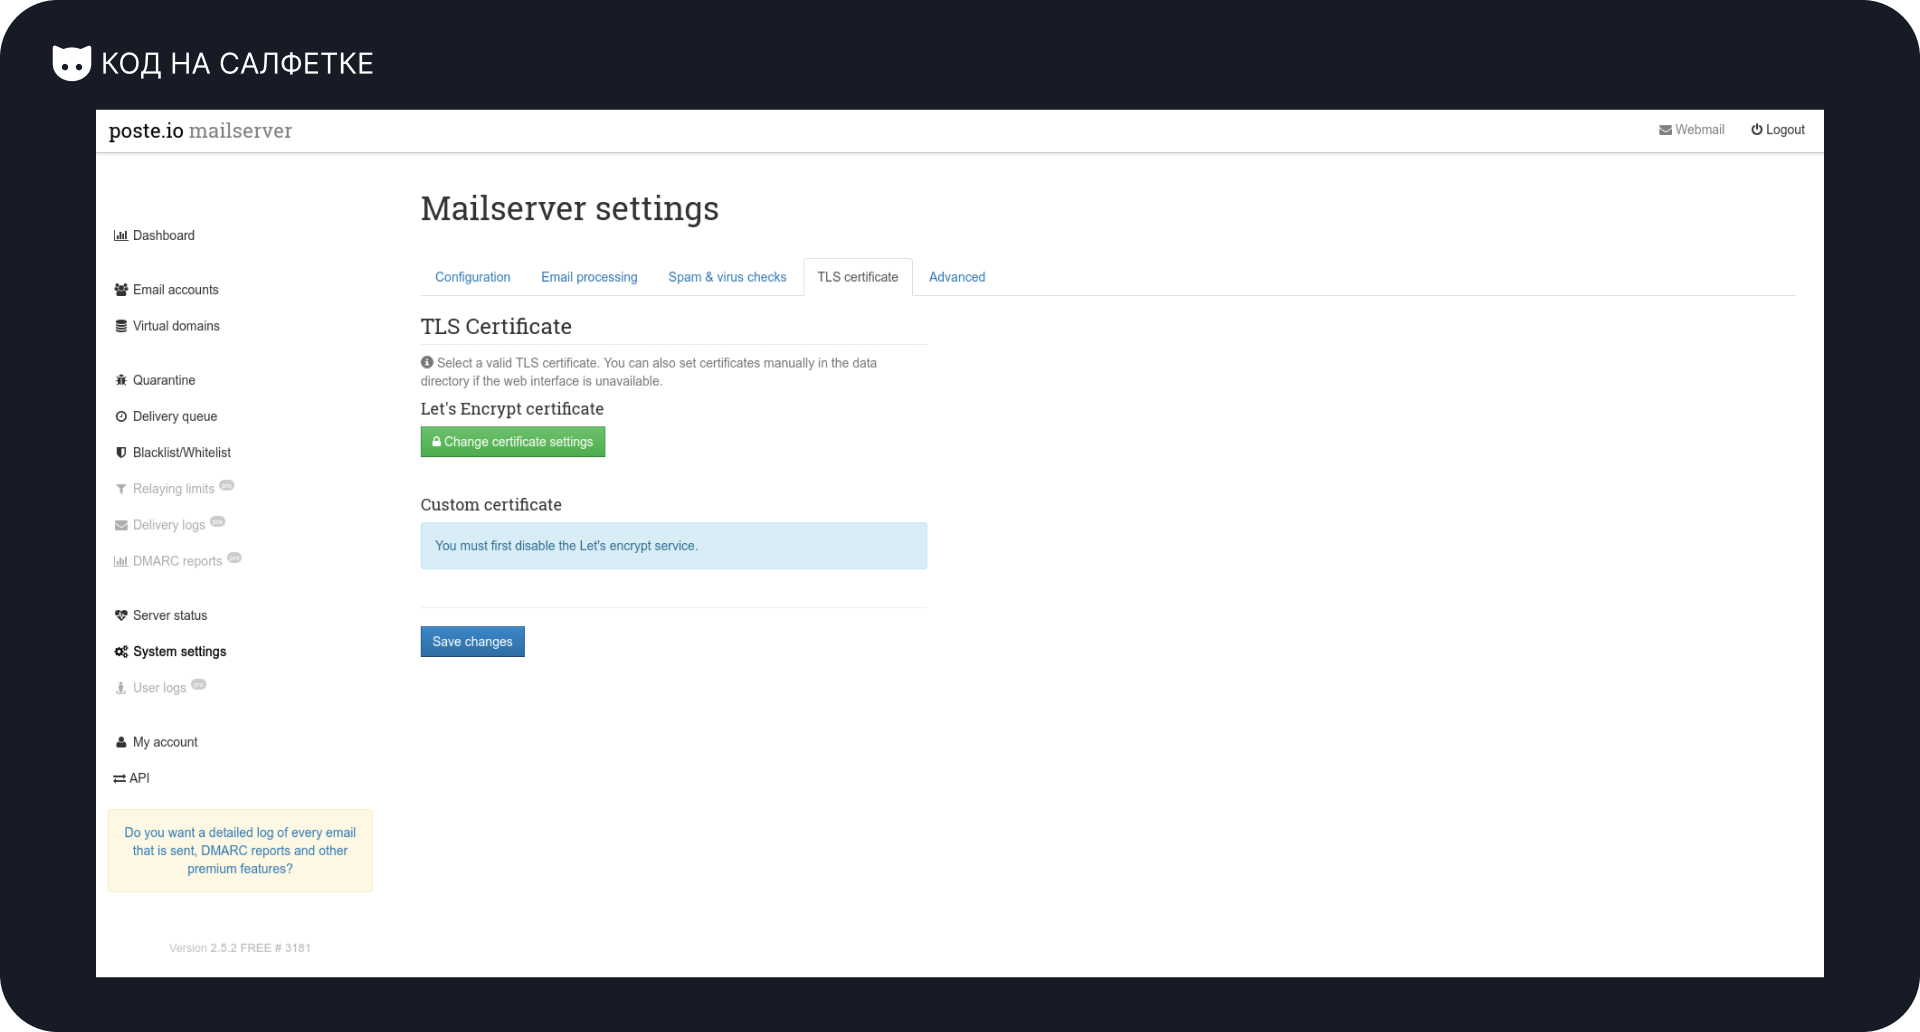
Task: Click the Save changes button
Action: [x=473, y=642]
